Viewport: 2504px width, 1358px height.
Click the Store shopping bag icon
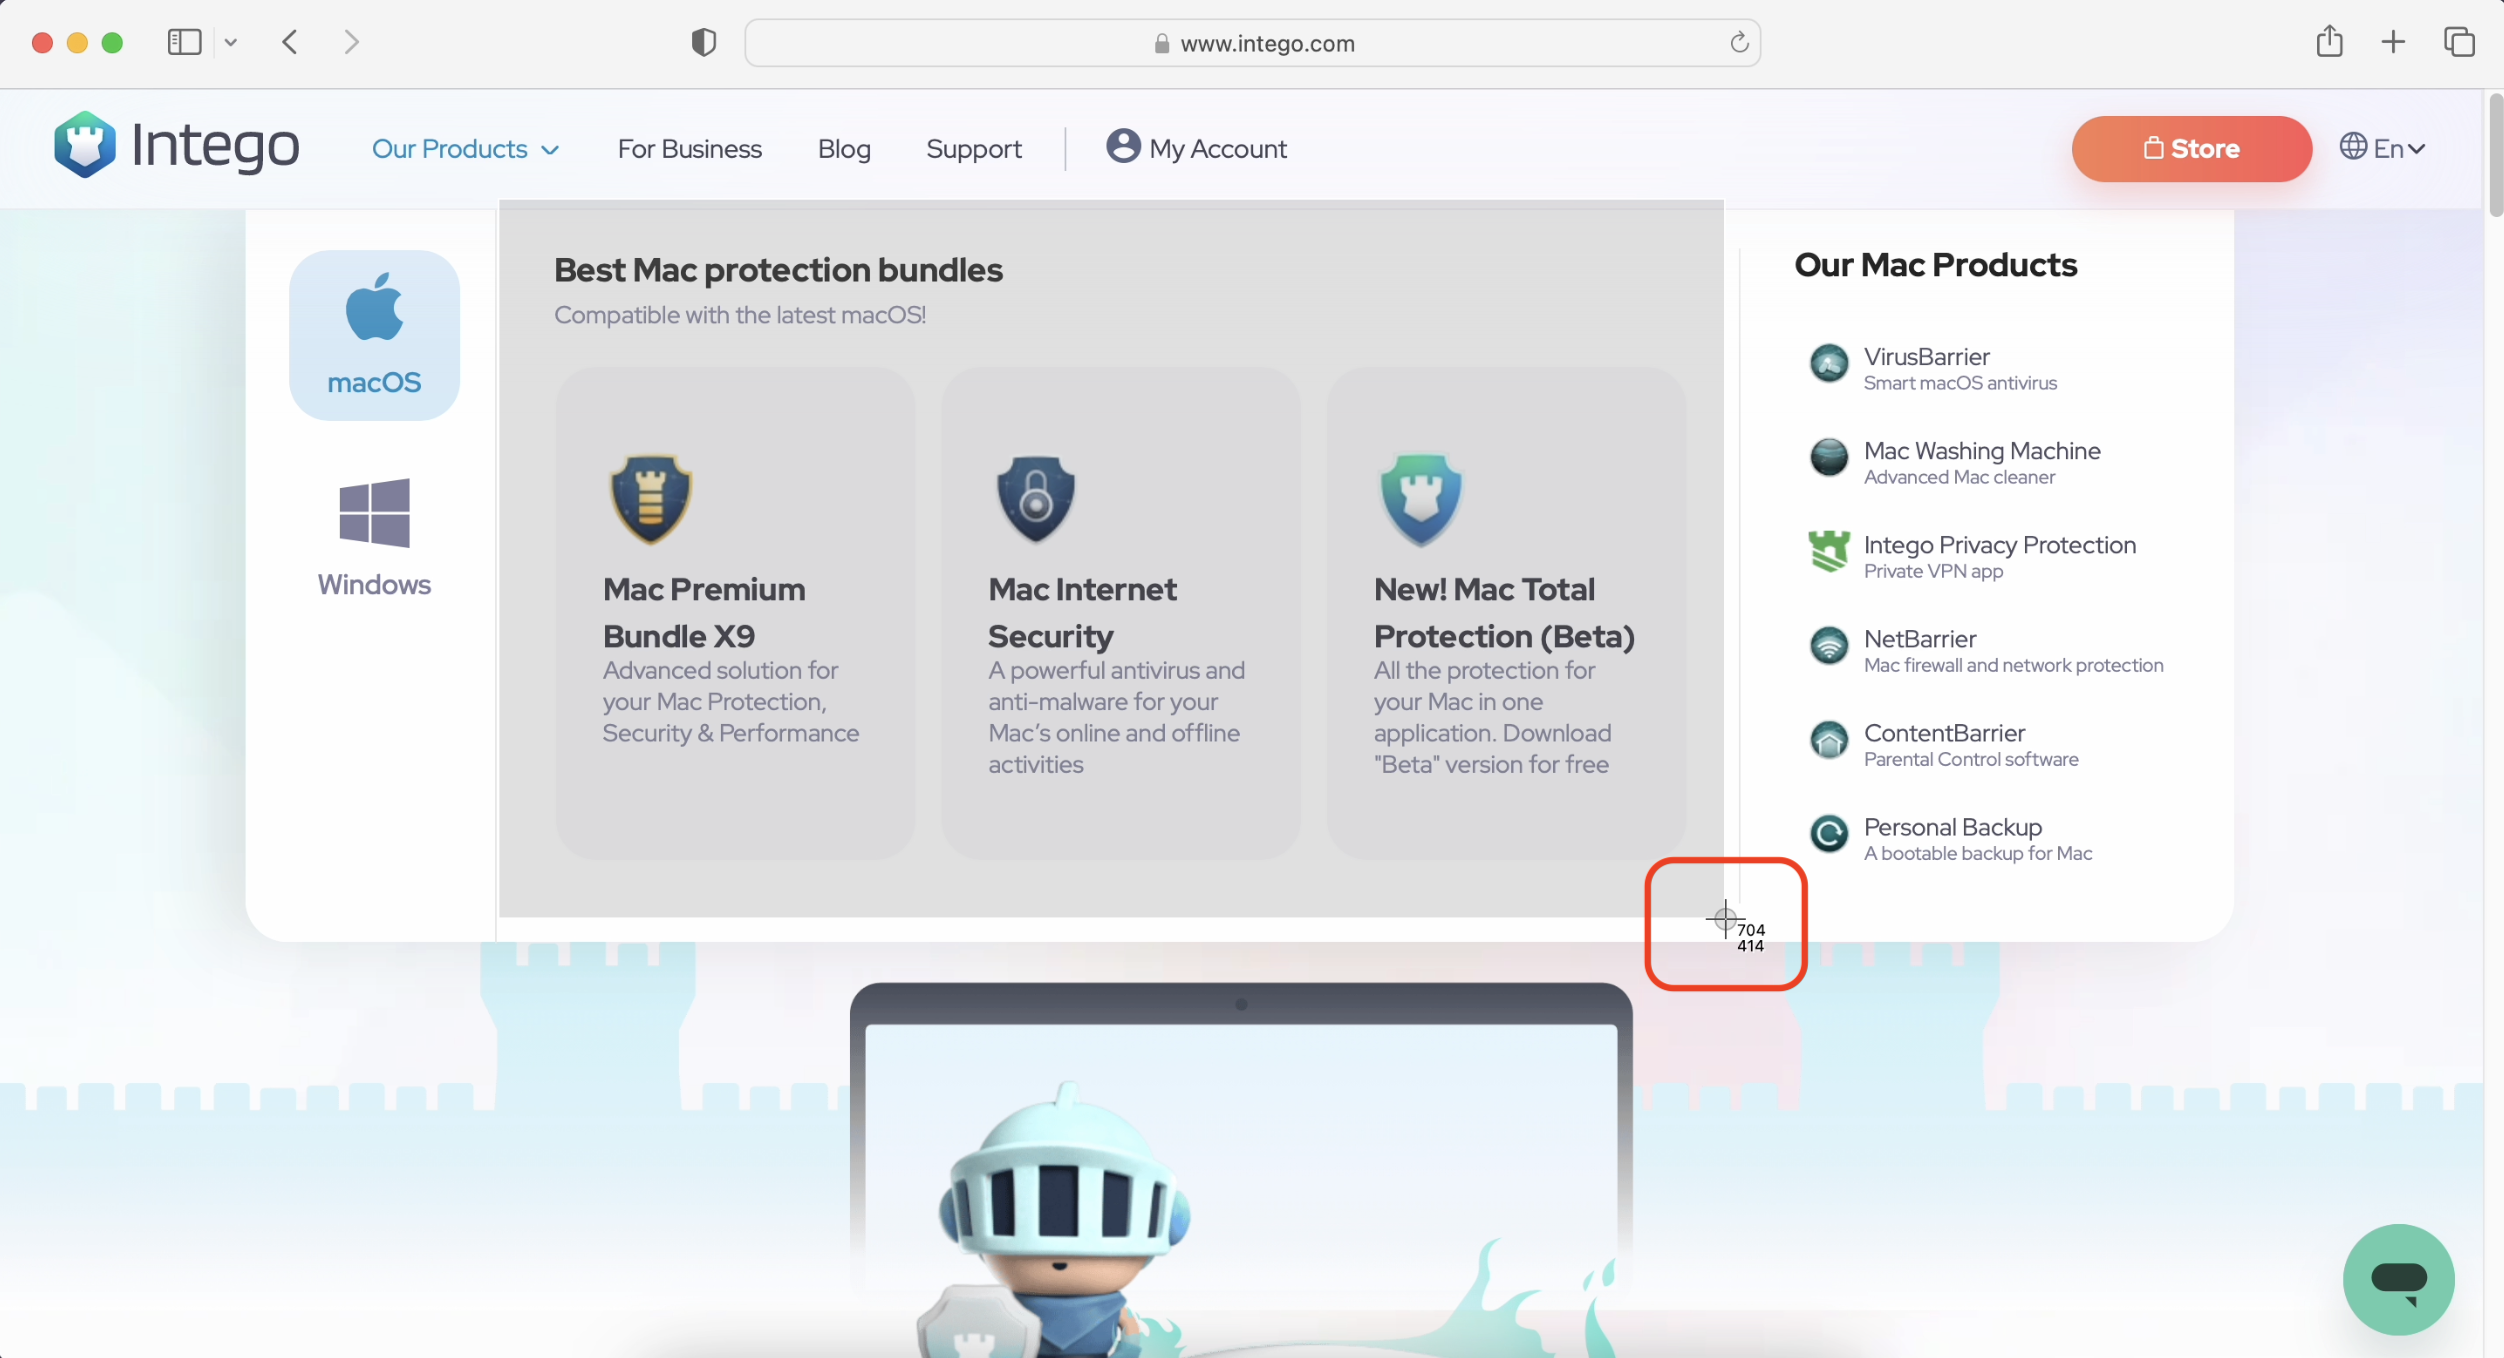(2153, 148)
